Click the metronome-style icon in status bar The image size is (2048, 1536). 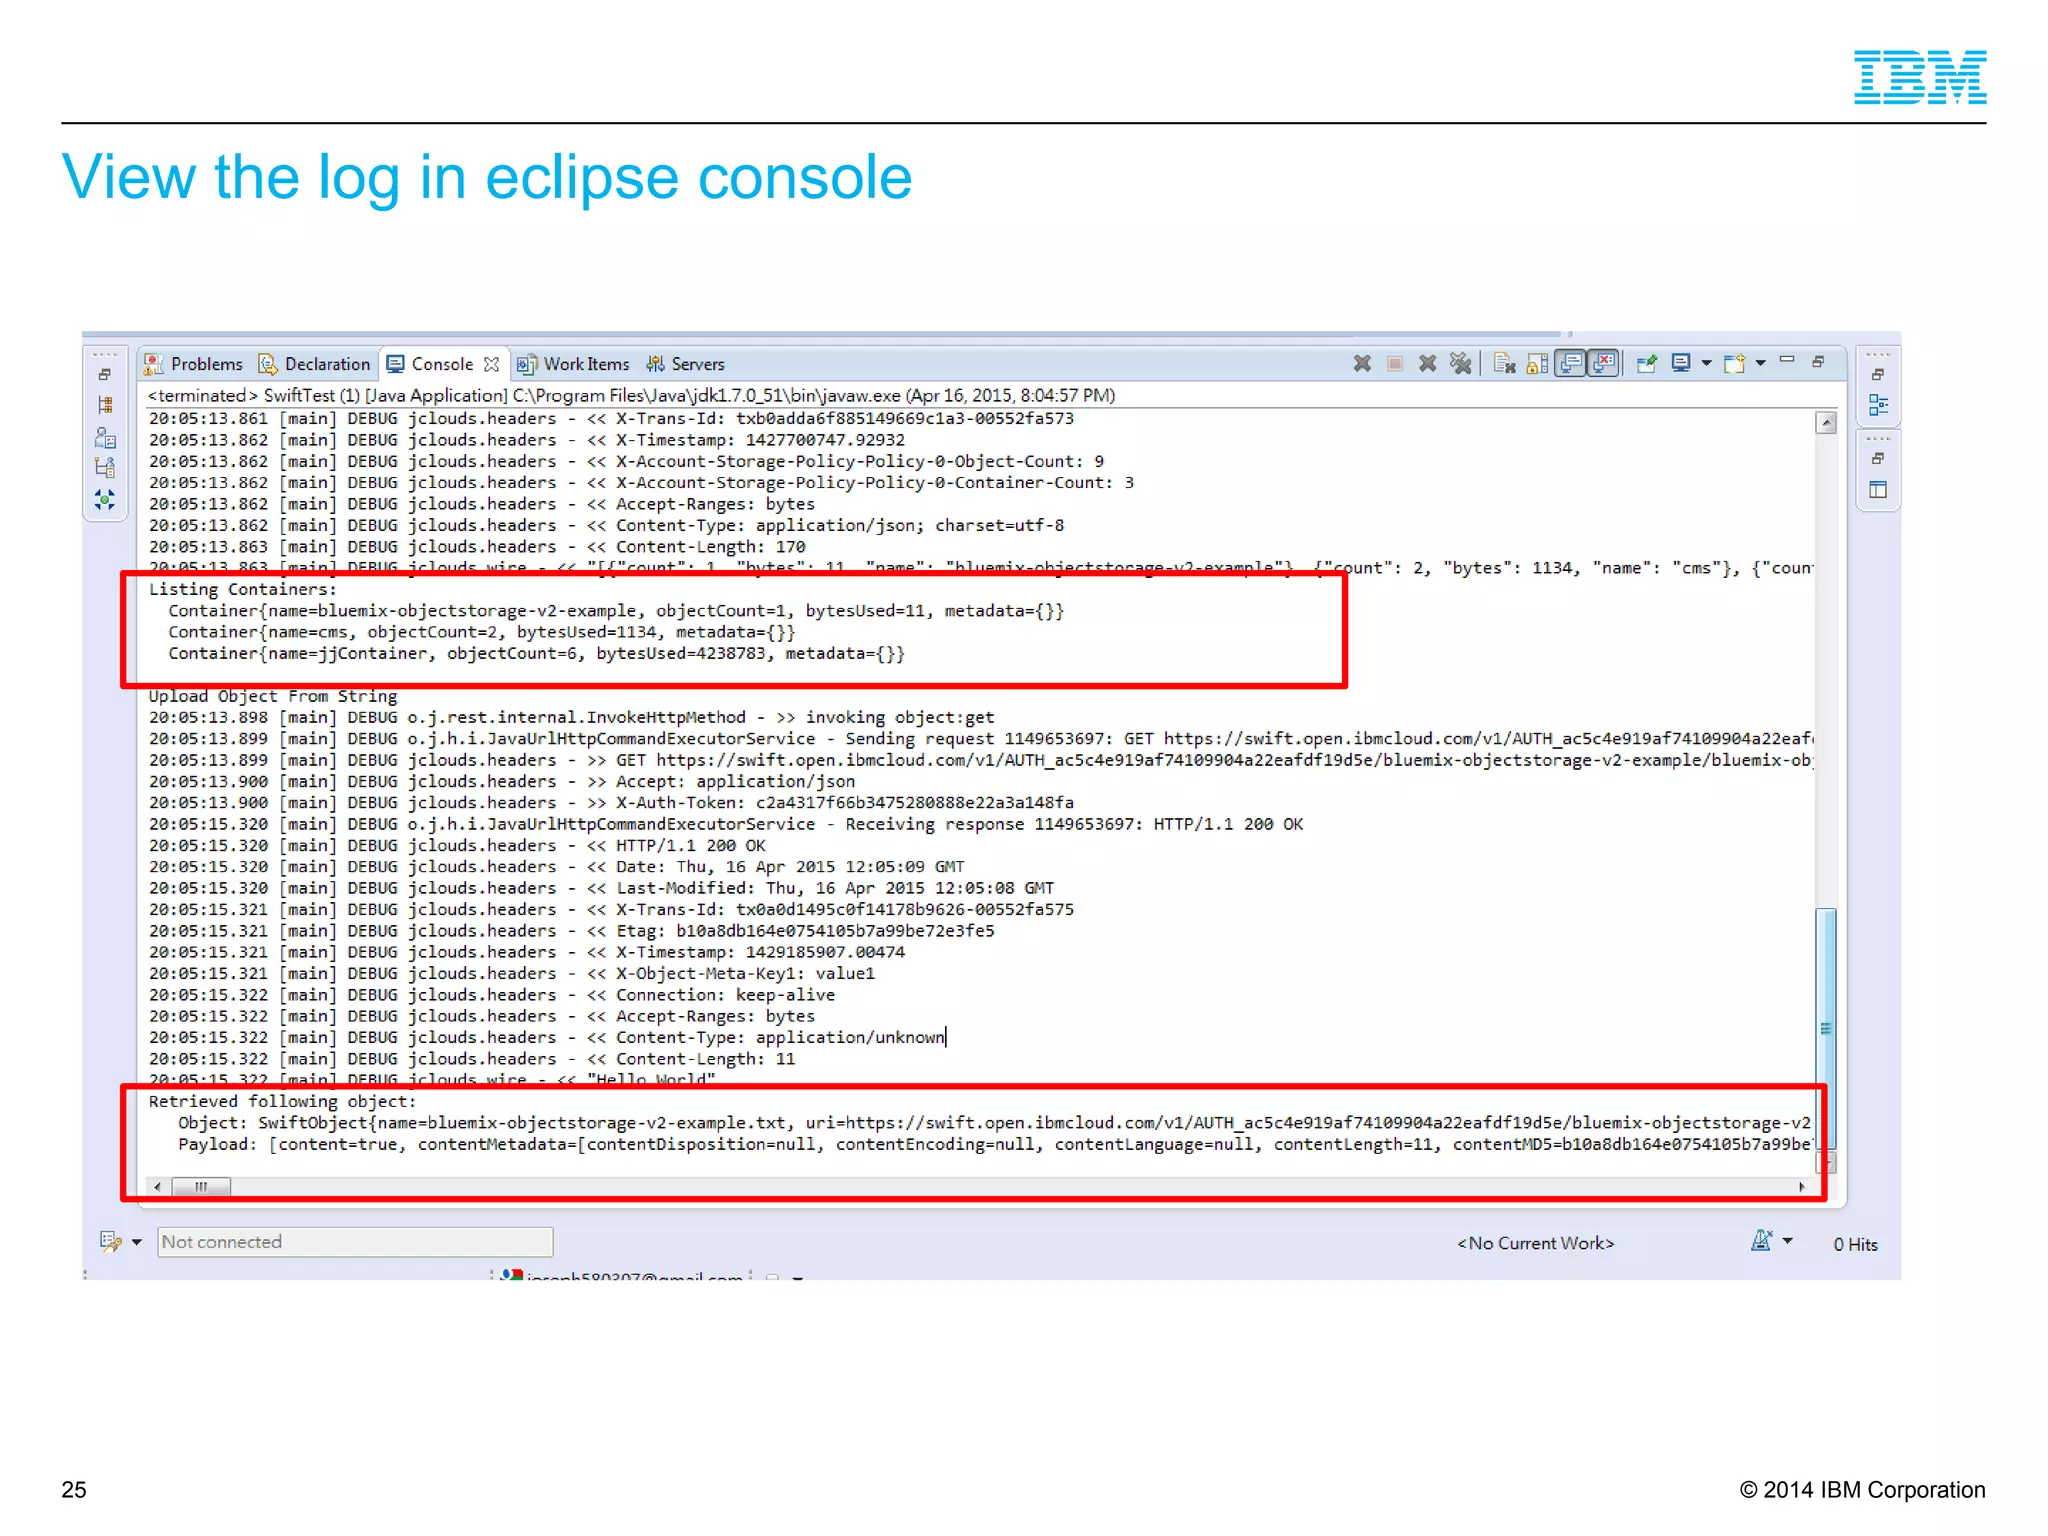point(1761,1241)
